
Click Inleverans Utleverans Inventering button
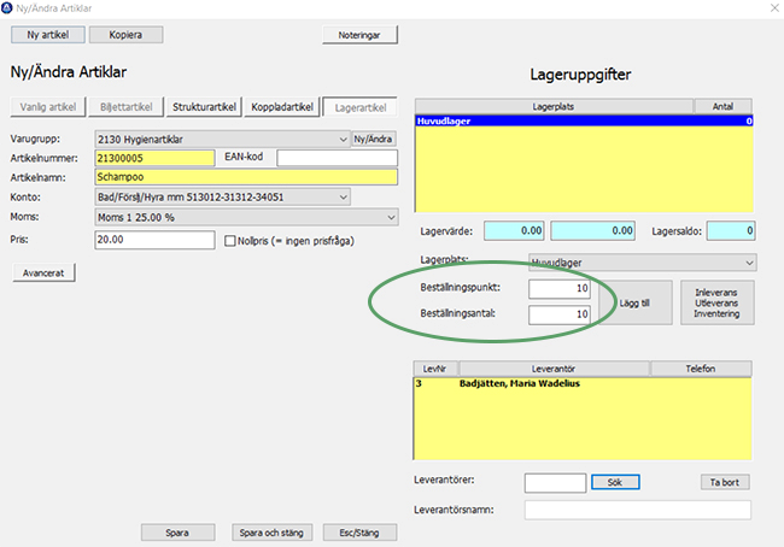click(717, 303)
